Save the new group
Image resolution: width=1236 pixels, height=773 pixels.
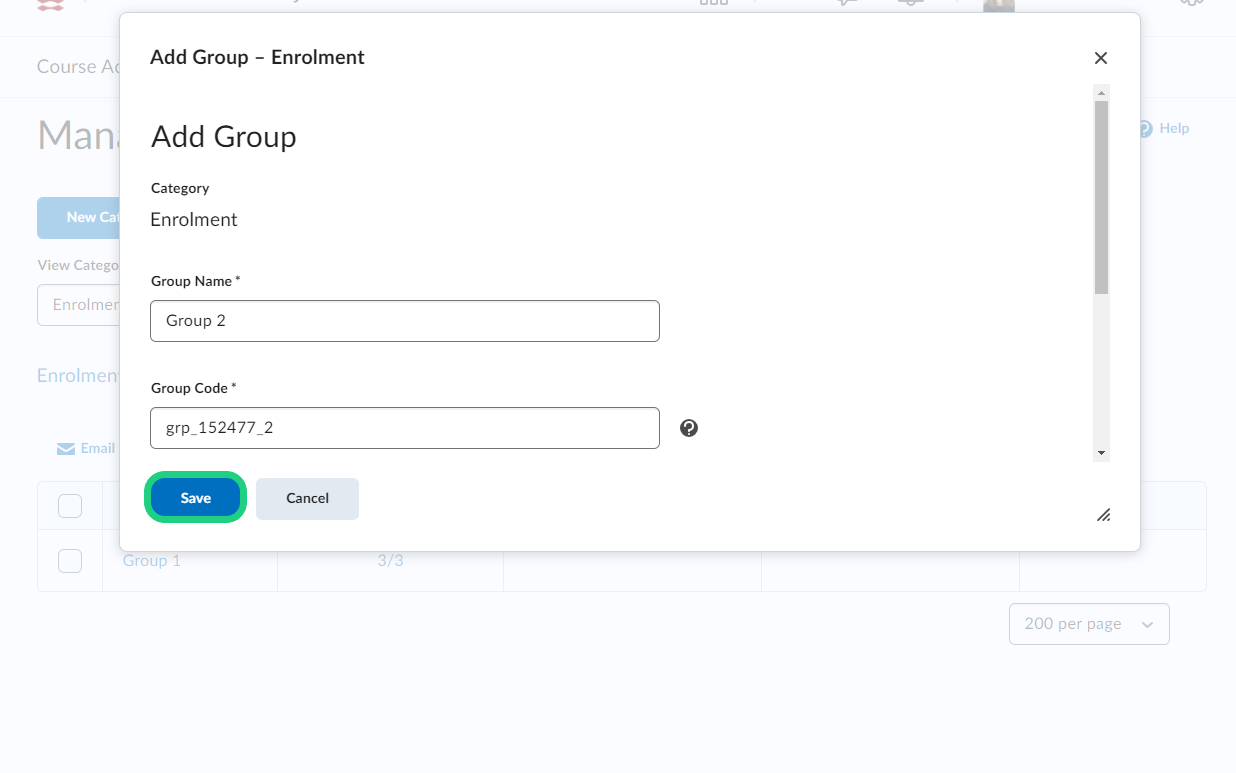pyautogui.click(x=196, y=498)
